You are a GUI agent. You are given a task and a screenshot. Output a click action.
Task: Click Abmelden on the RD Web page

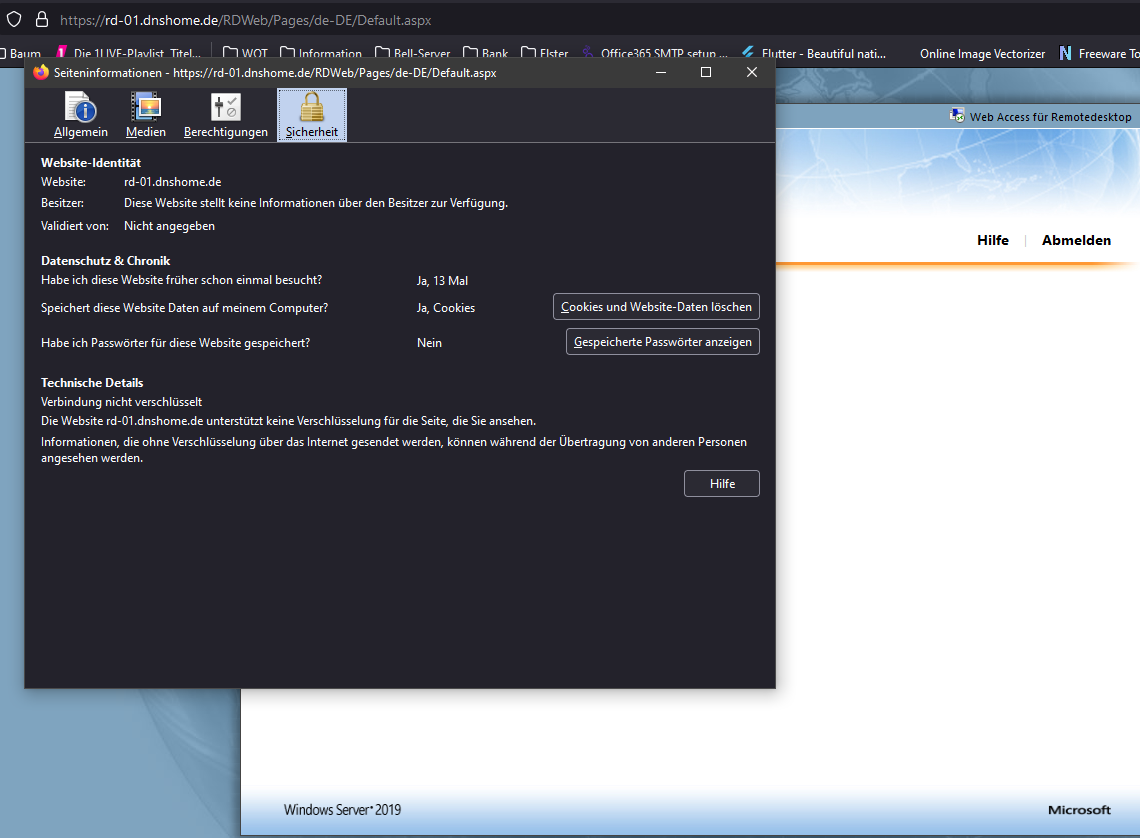point(1076,240)
